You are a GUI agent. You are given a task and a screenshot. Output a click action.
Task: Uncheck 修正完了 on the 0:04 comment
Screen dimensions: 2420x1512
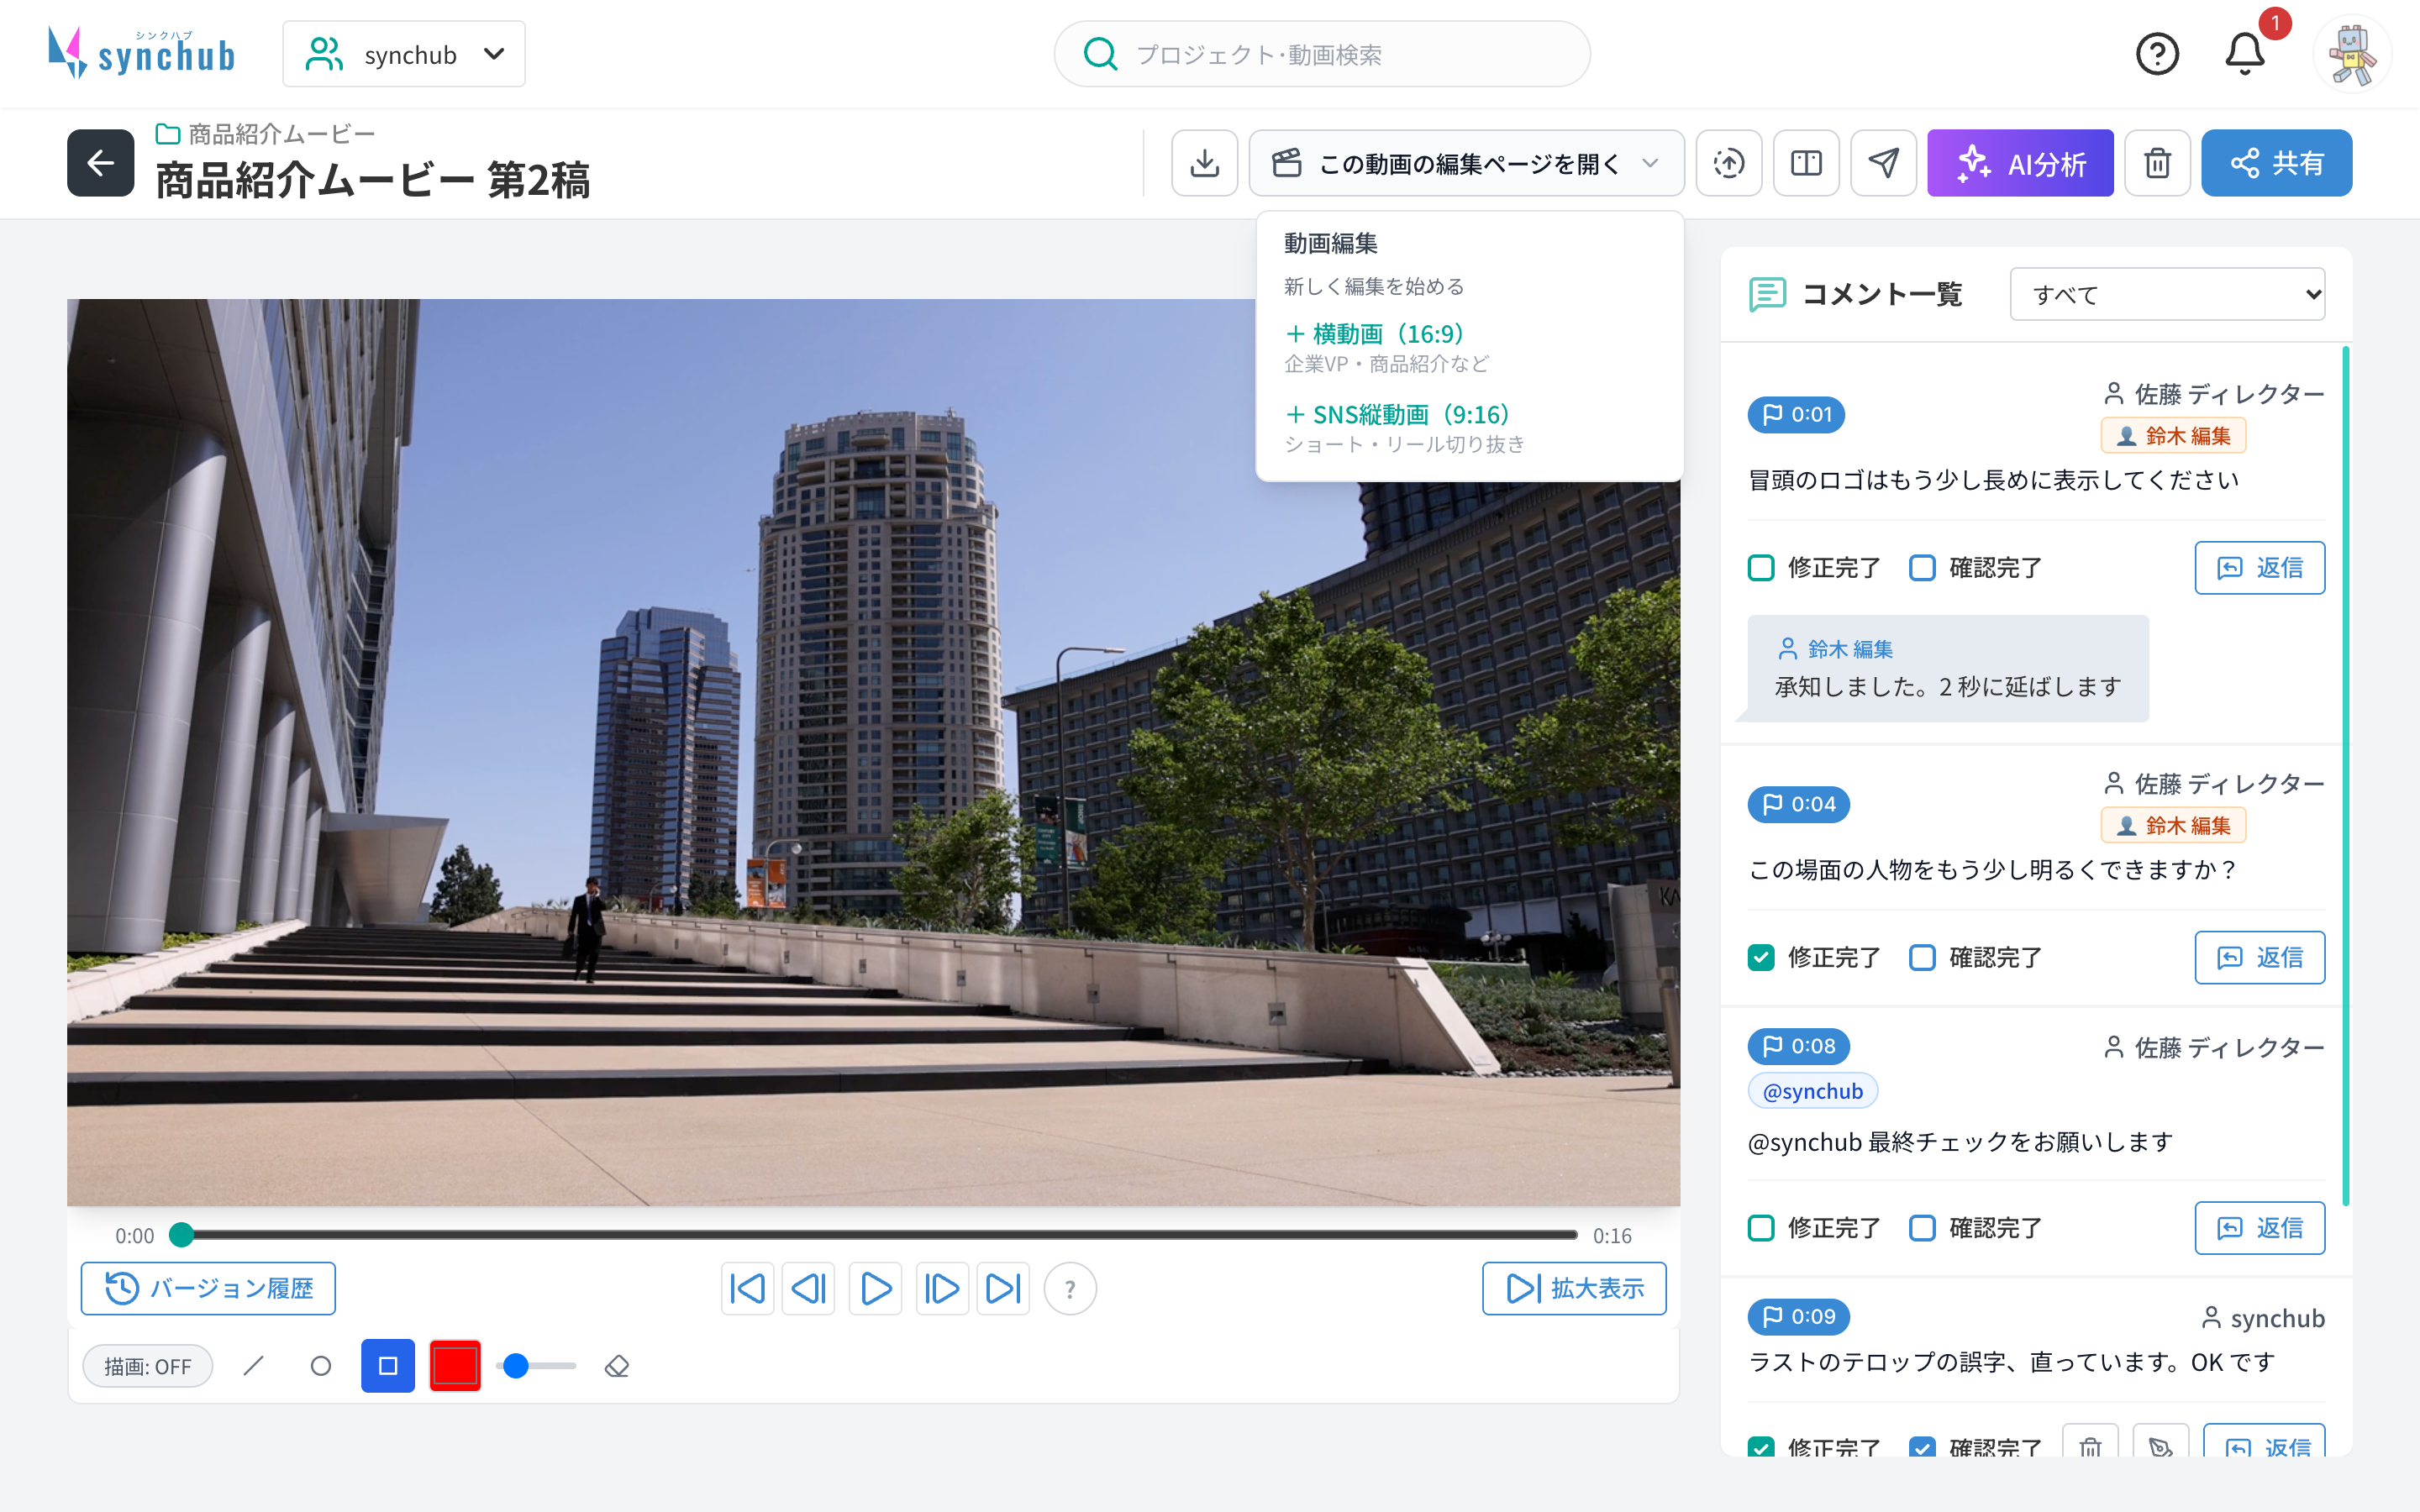pos(1761,957)
